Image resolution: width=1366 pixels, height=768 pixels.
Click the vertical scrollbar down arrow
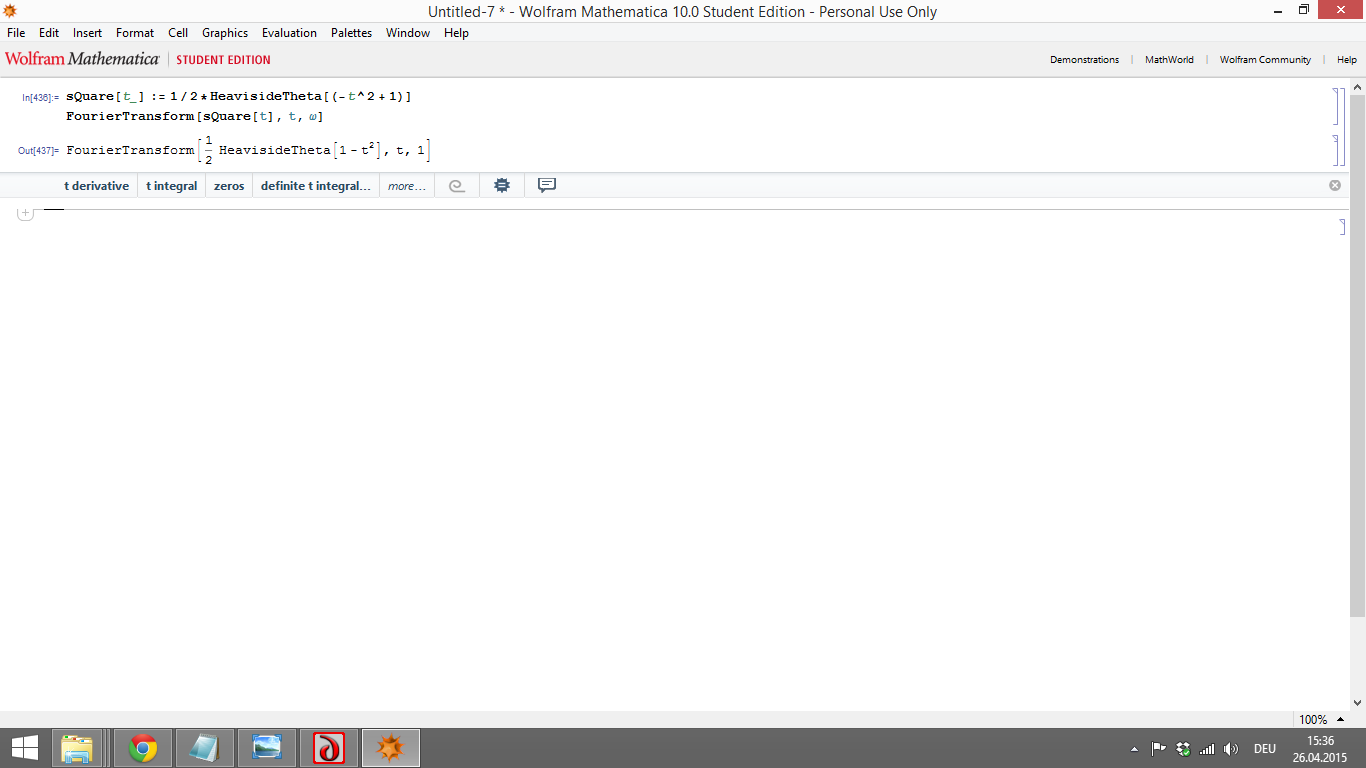tap(1357, 703)
